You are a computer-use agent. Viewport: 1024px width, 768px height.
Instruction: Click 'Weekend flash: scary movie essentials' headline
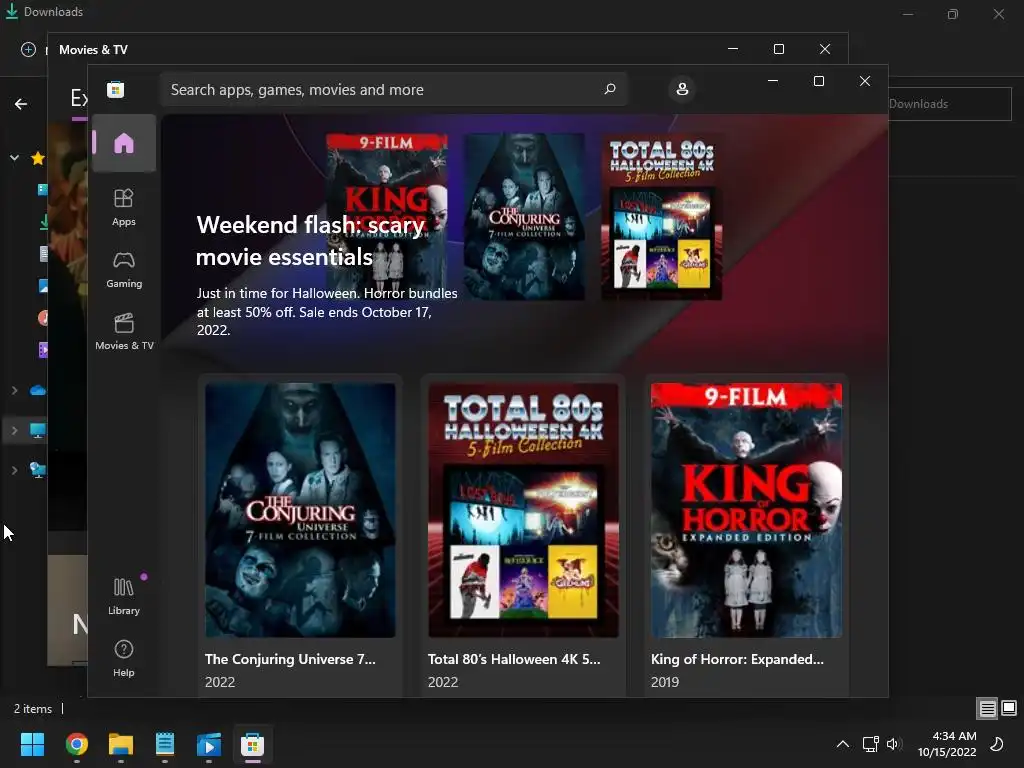pyautogui.click(x=310, y=240)
